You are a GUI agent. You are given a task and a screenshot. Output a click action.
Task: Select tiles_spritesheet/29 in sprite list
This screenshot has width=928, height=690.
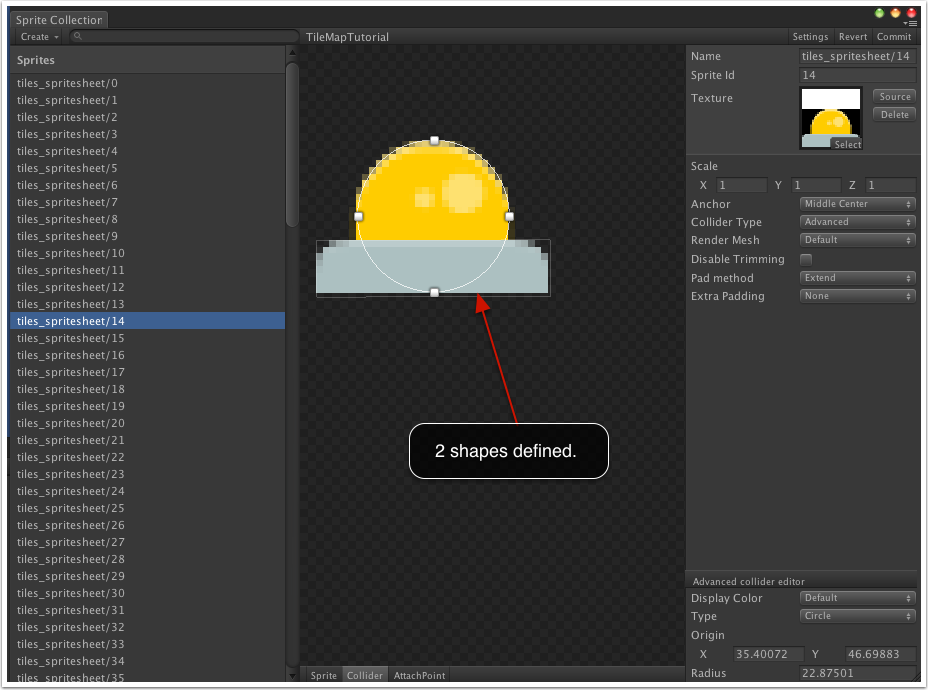point(147,576)
